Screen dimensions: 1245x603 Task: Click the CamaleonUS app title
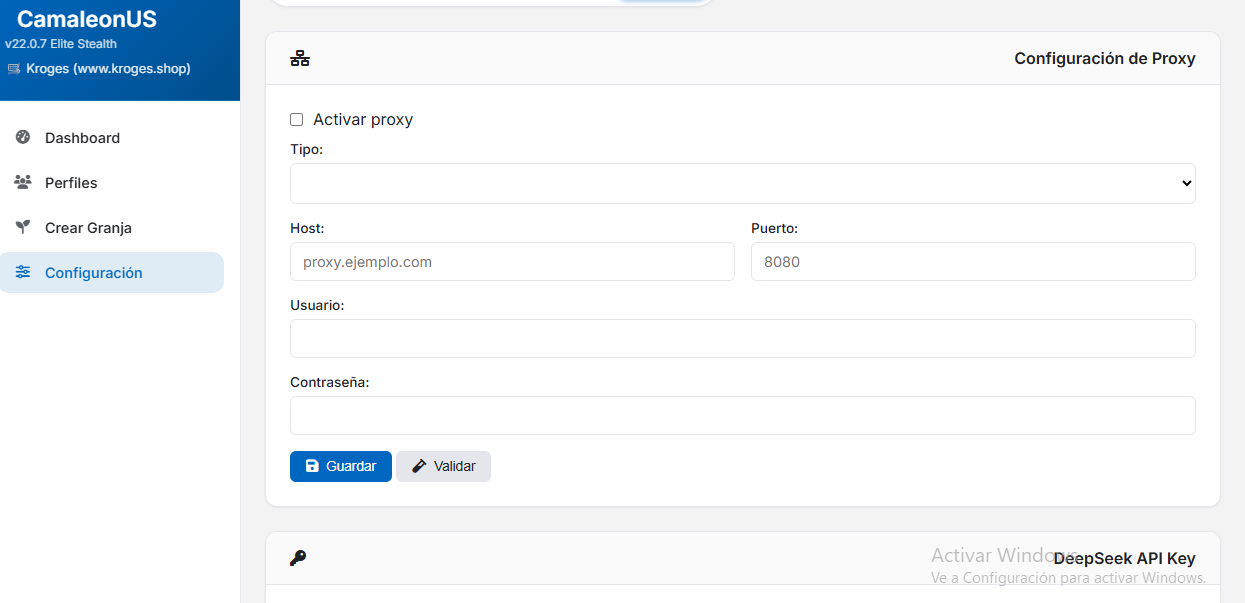click(x=87, y=19)
